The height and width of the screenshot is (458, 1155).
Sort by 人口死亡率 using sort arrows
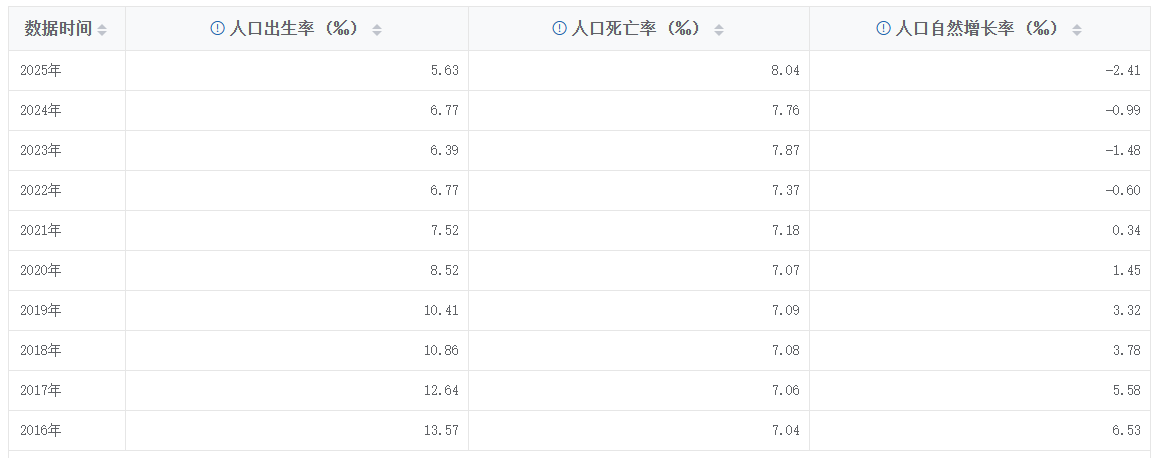(x=719, y=29)
